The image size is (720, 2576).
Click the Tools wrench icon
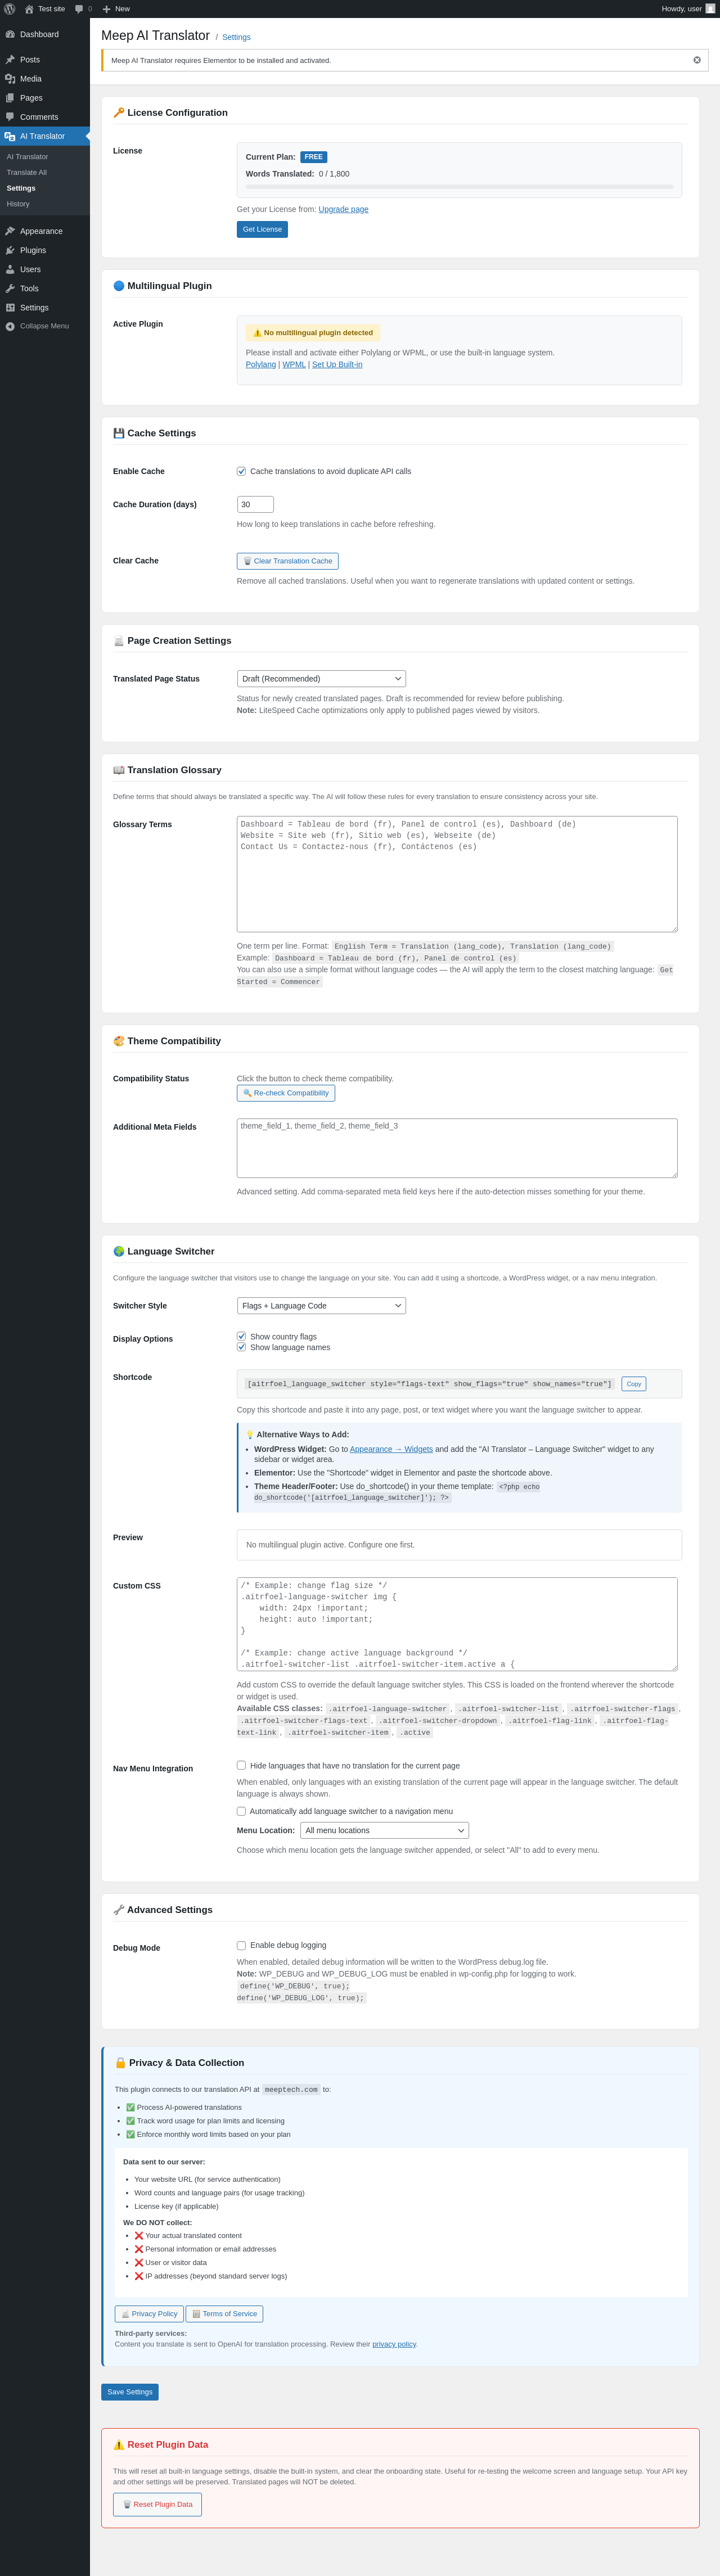coord(10,288)
